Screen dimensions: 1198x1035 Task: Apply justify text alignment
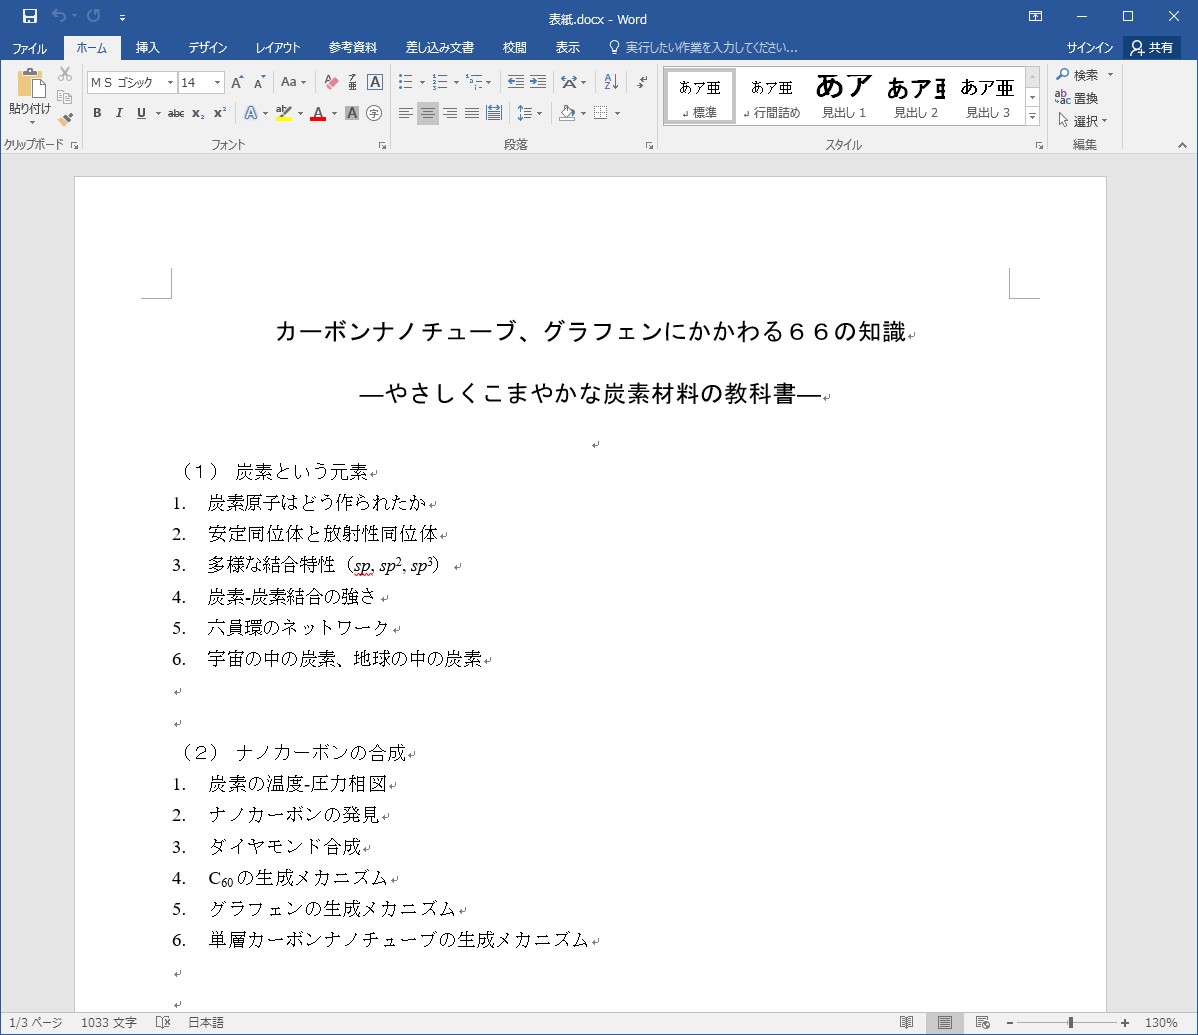click(472, 113)
